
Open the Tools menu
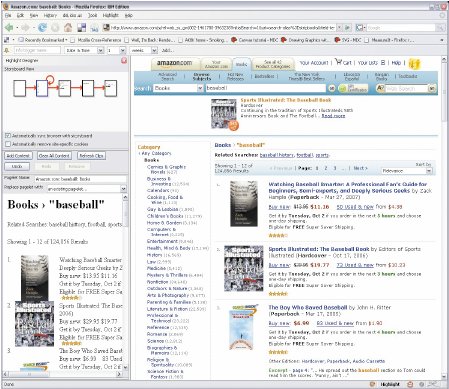tap(92, 15)
